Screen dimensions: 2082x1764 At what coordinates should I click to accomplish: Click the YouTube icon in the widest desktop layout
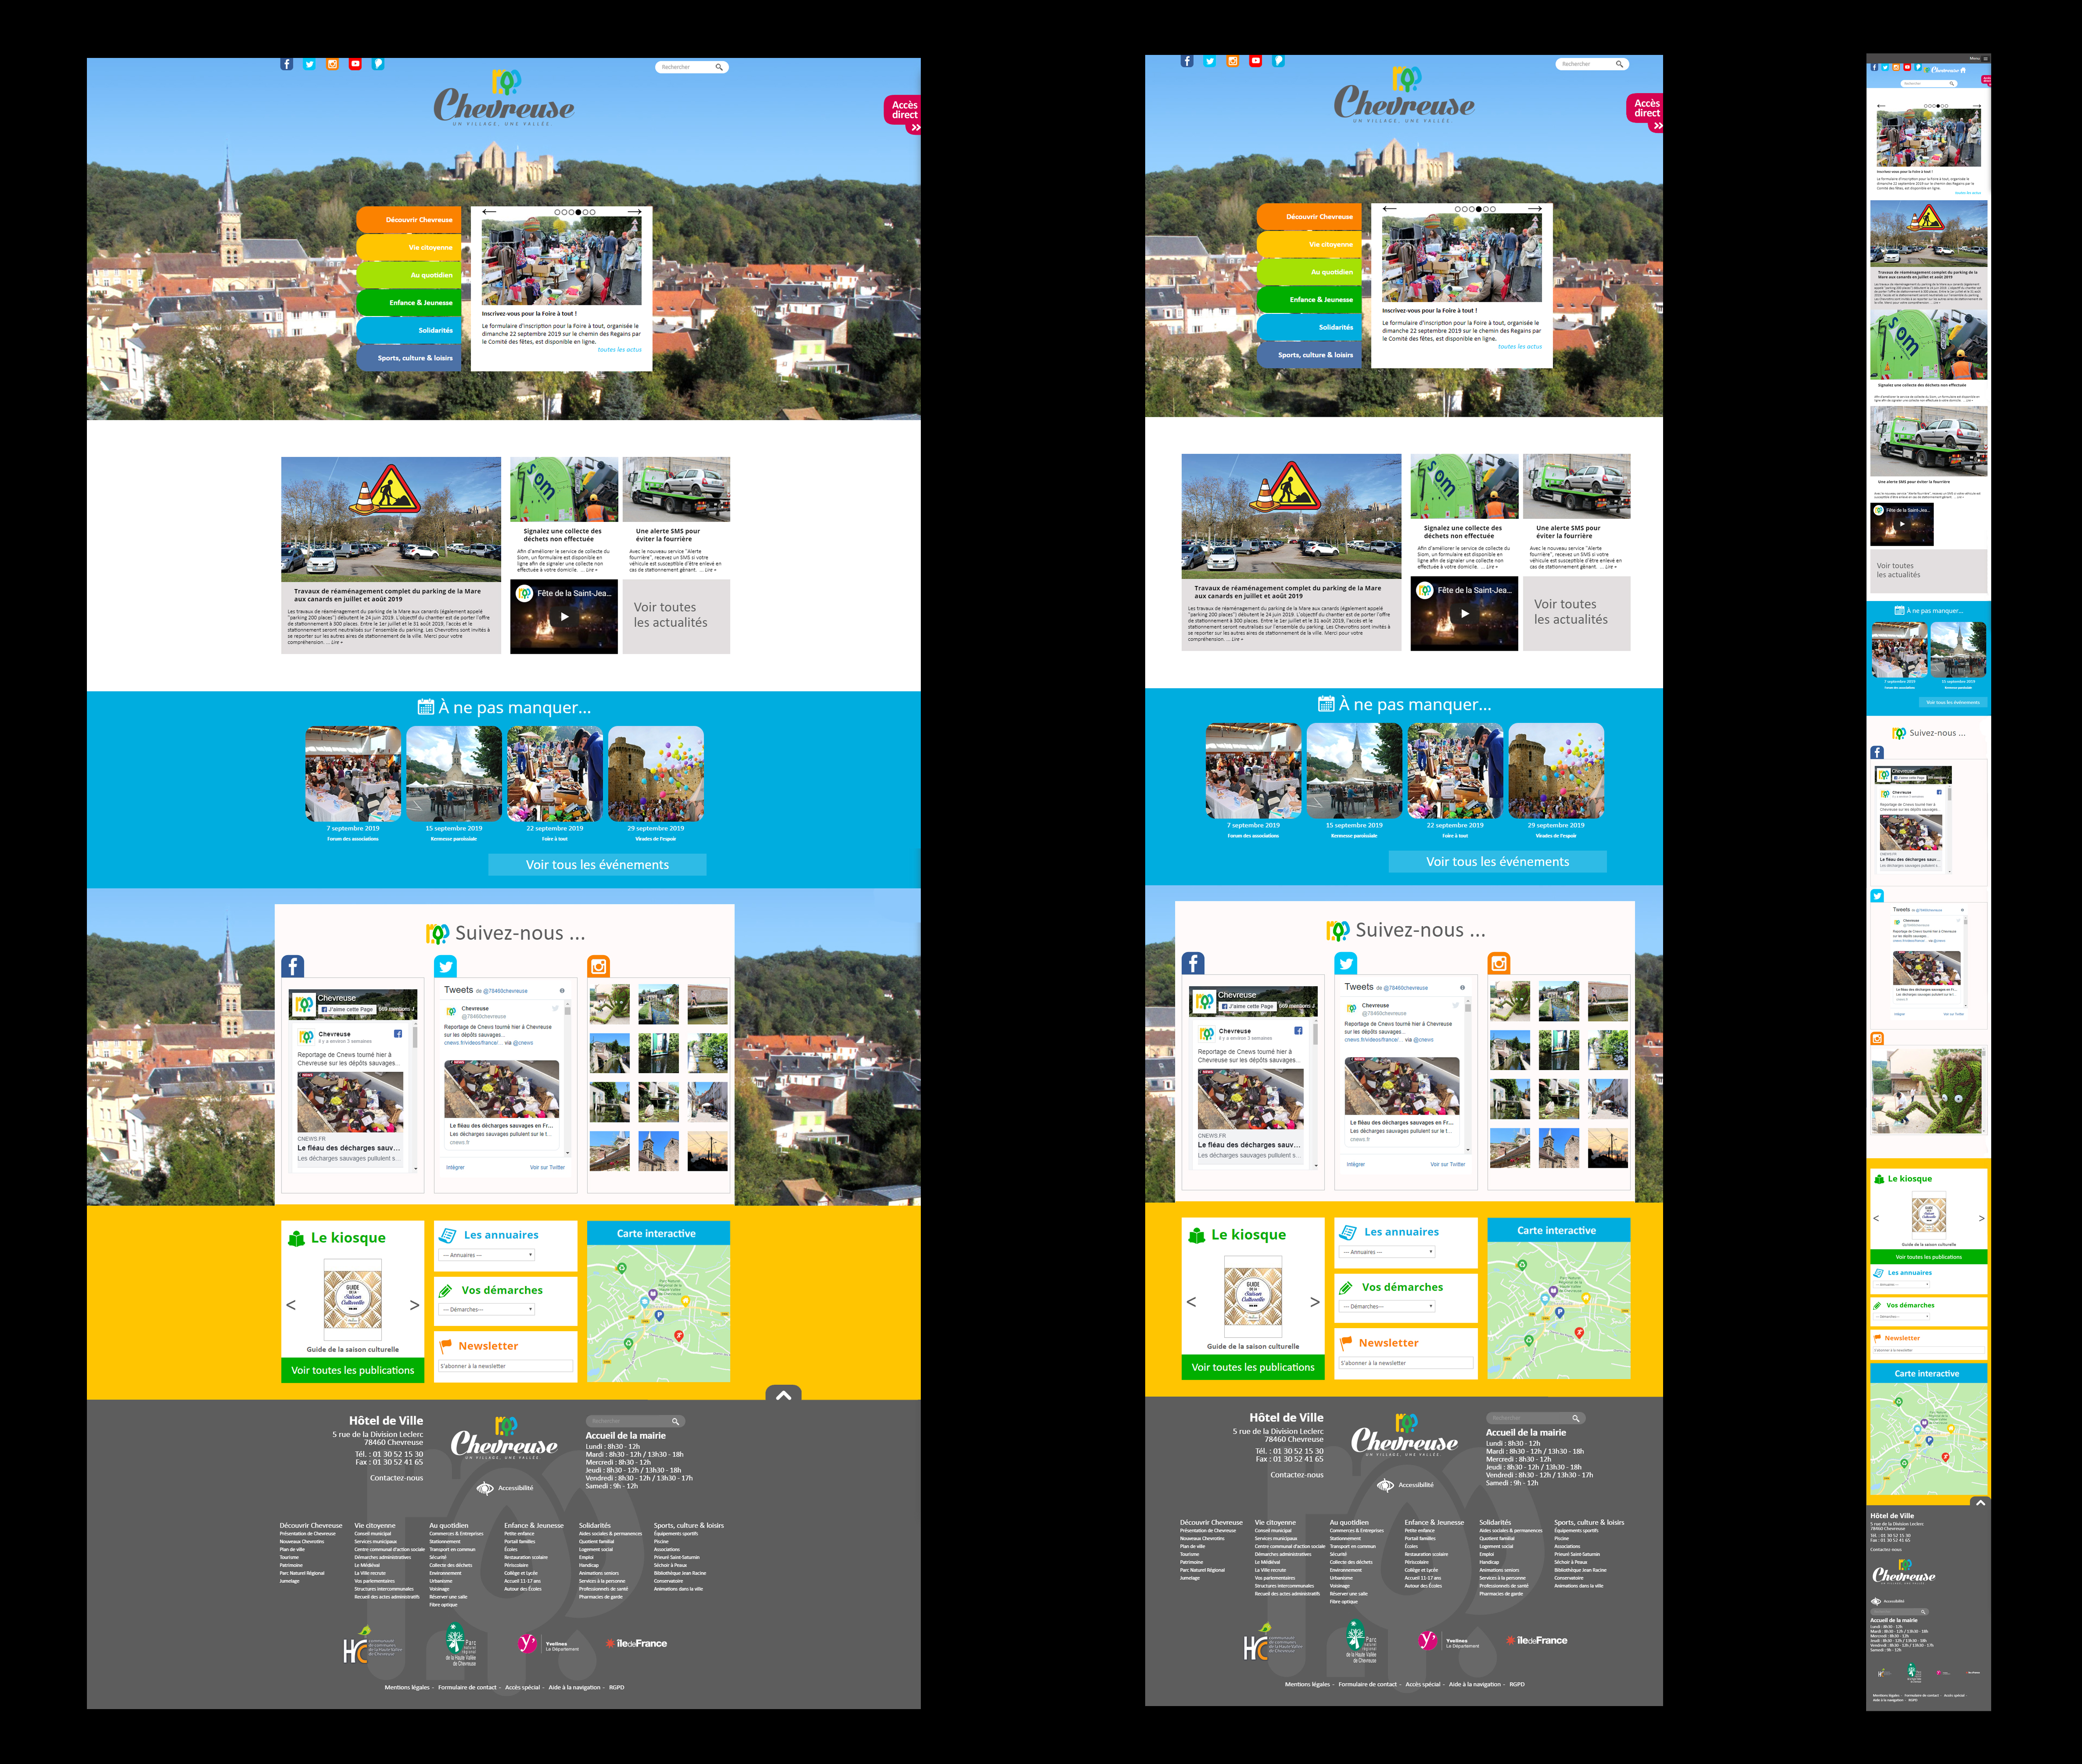point(355,64)
